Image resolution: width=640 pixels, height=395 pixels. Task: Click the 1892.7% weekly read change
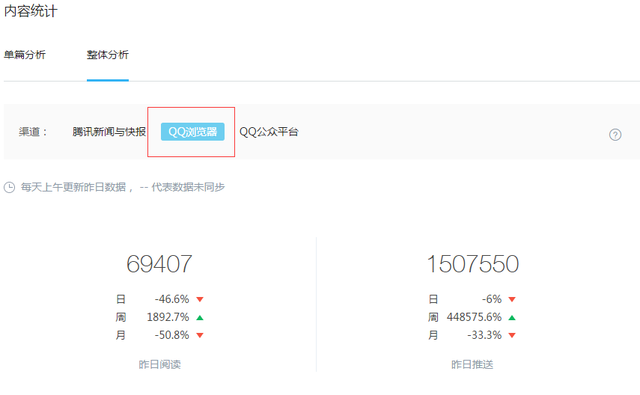(168, 317)
